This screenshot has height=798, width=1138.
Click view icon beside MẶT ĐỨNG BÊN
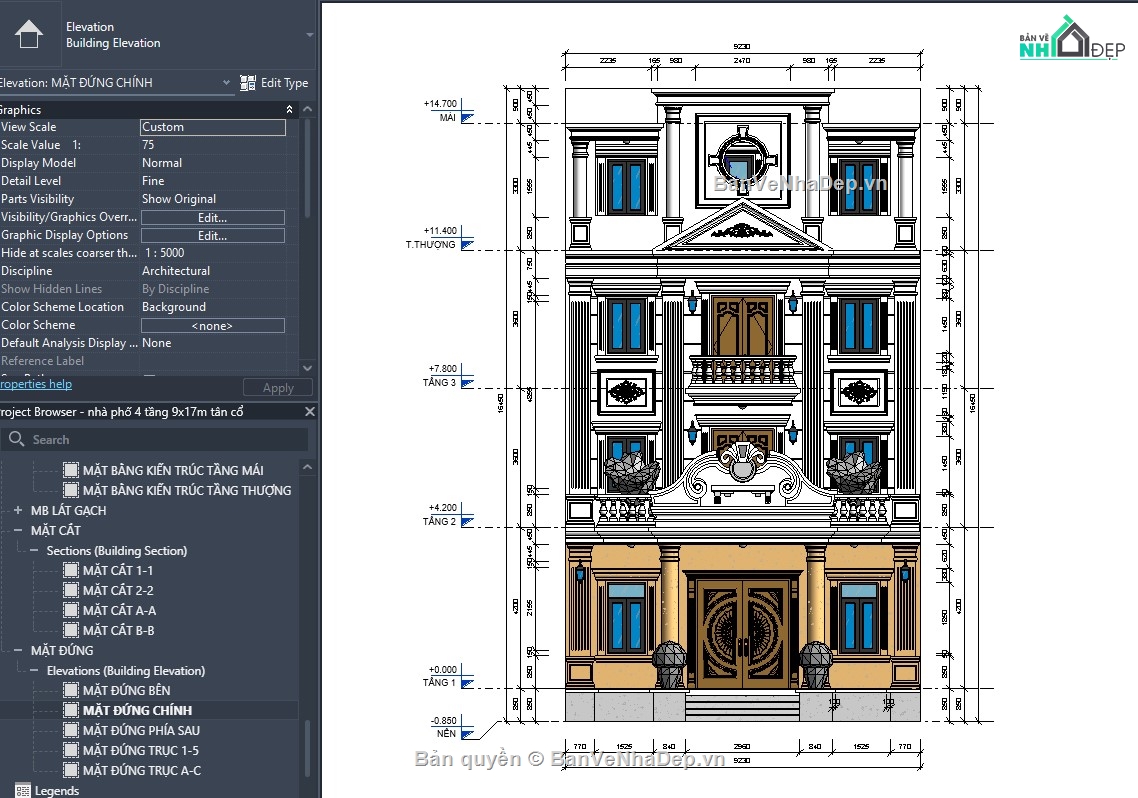[71, 691]
